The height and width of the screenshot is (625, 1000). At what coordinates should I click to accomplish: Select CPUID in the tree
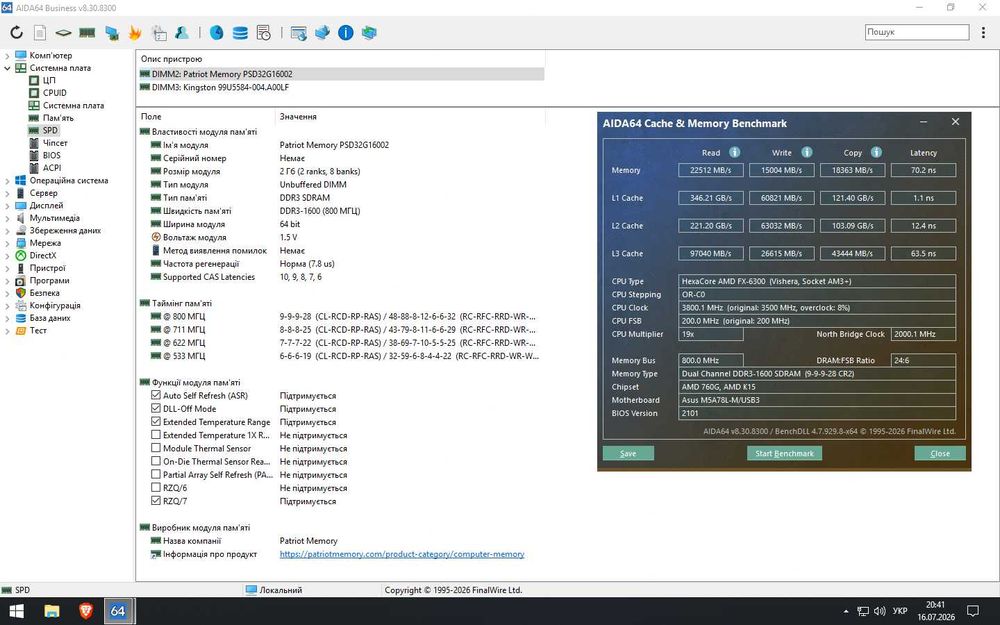click(x=54, y=93)
